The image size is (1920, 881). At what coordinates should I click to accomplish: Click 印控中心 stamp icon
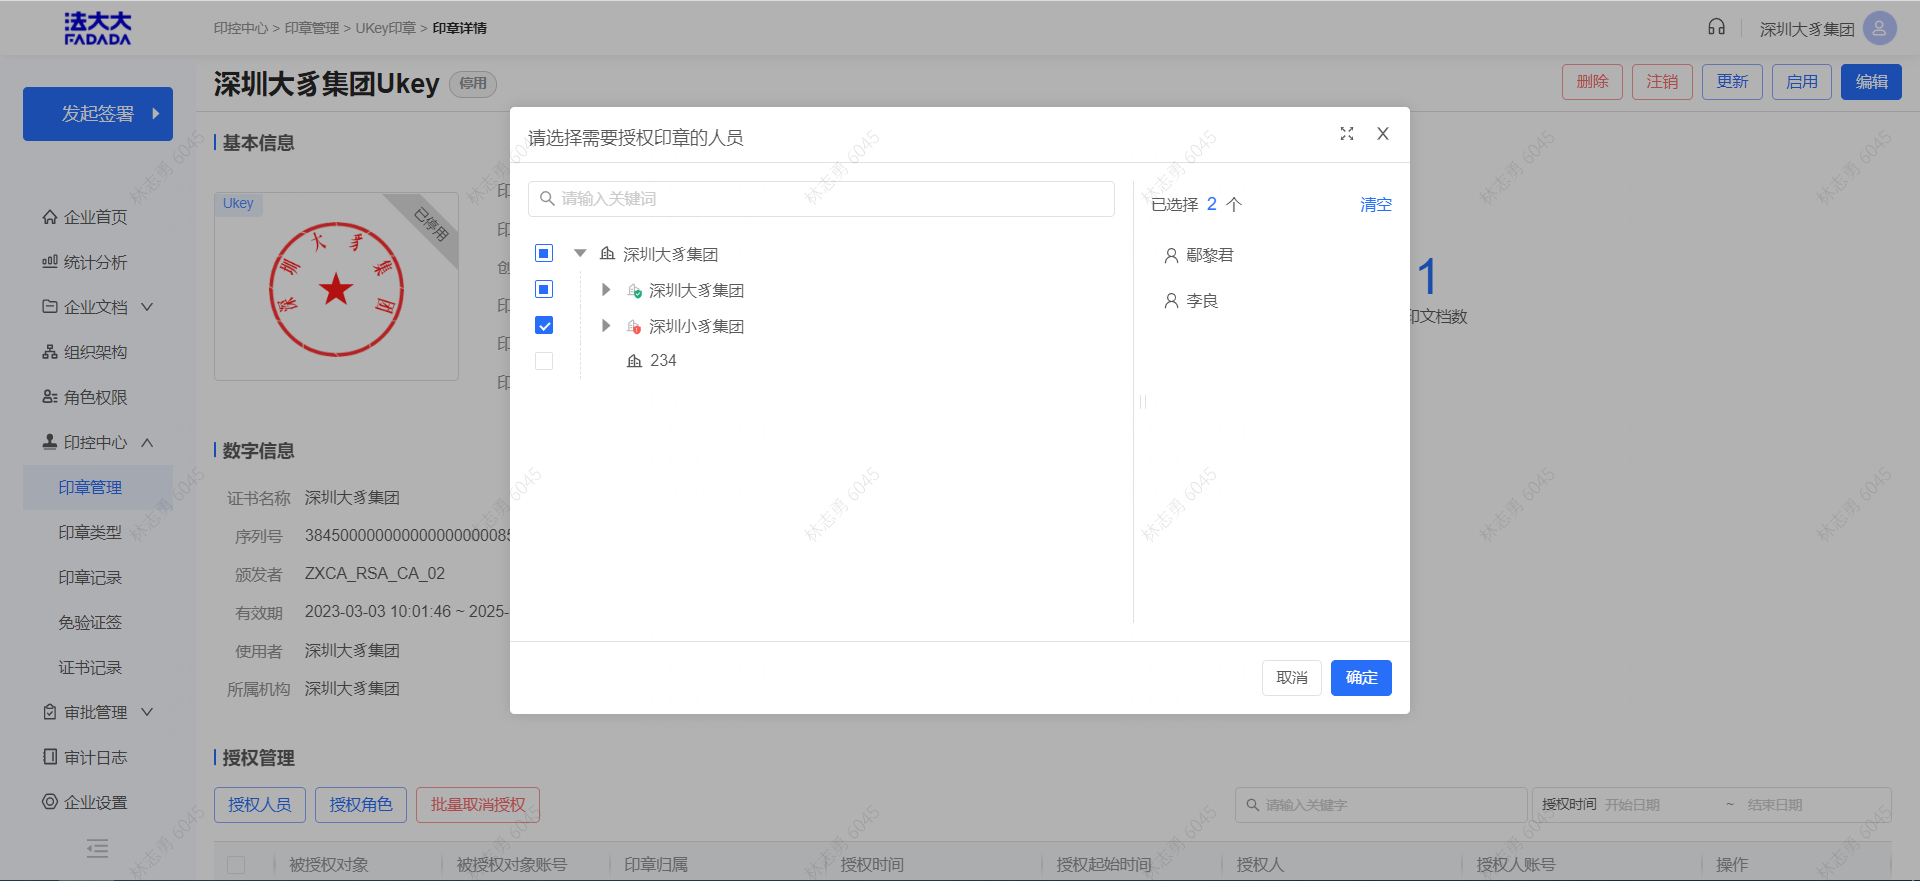pyautogui.click(x=50, y=441)
